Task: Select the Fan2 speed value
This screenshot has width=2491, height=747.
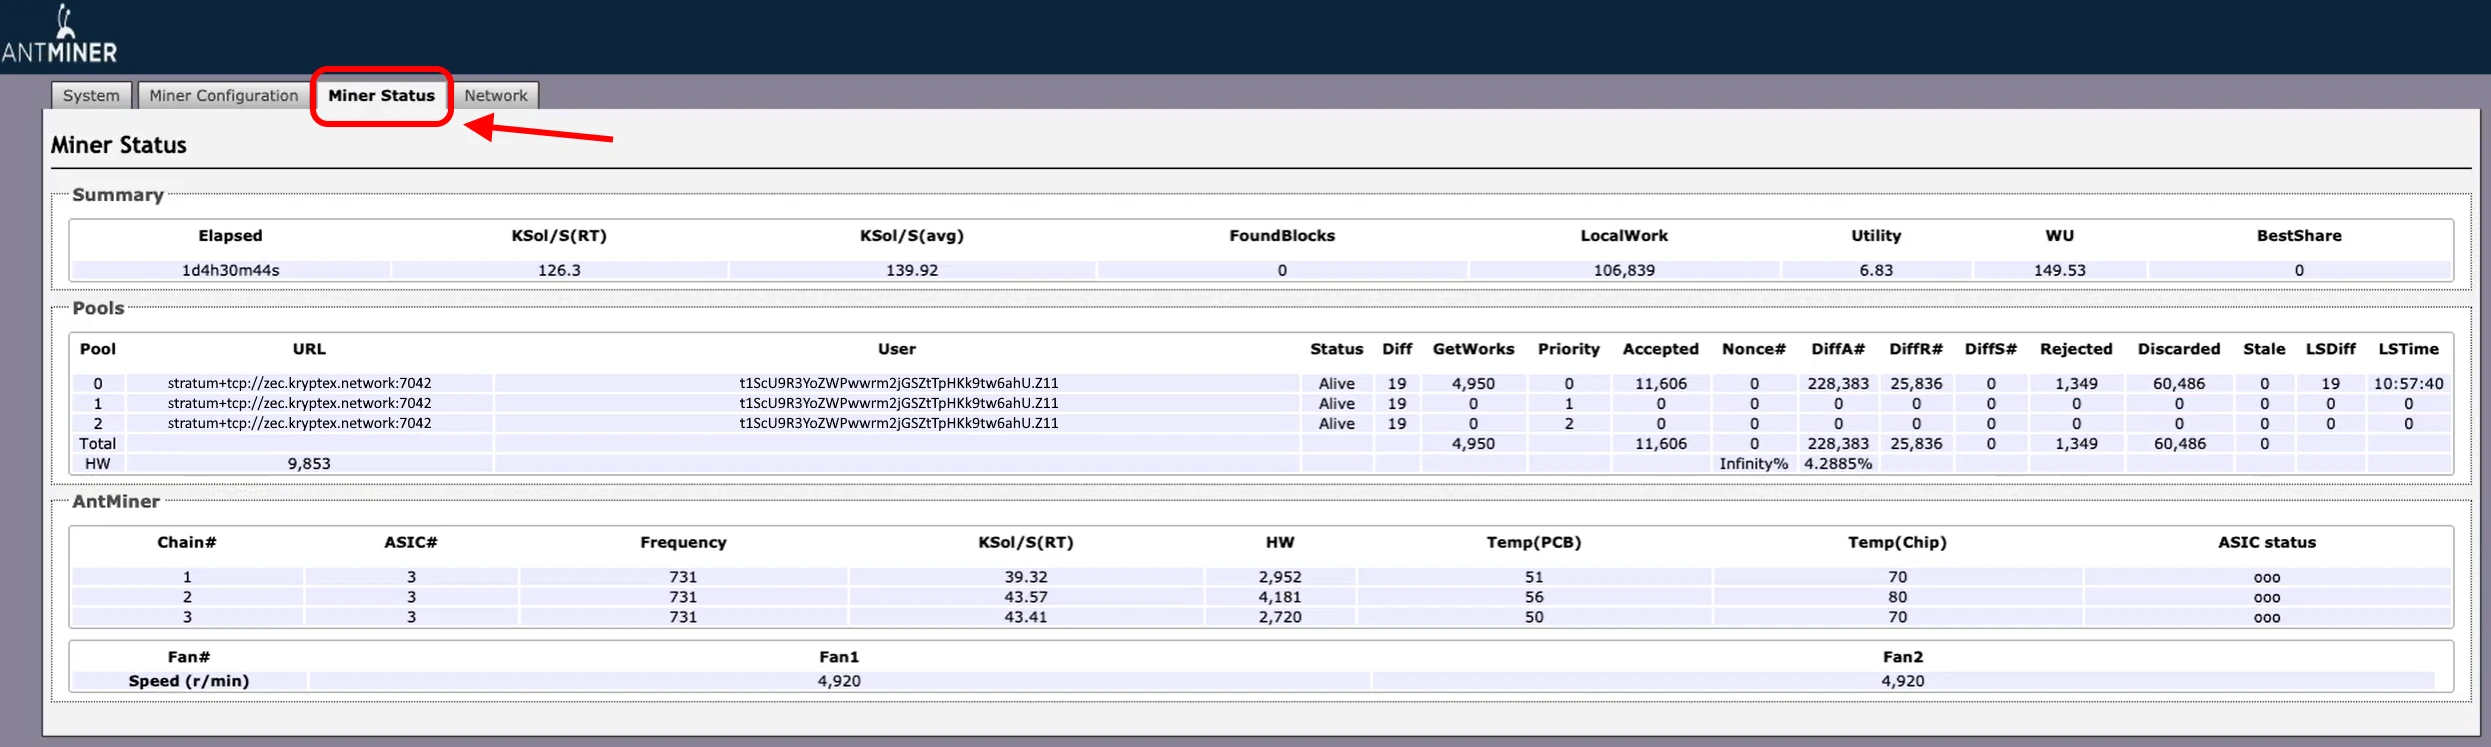Action: coord(1902,681)
